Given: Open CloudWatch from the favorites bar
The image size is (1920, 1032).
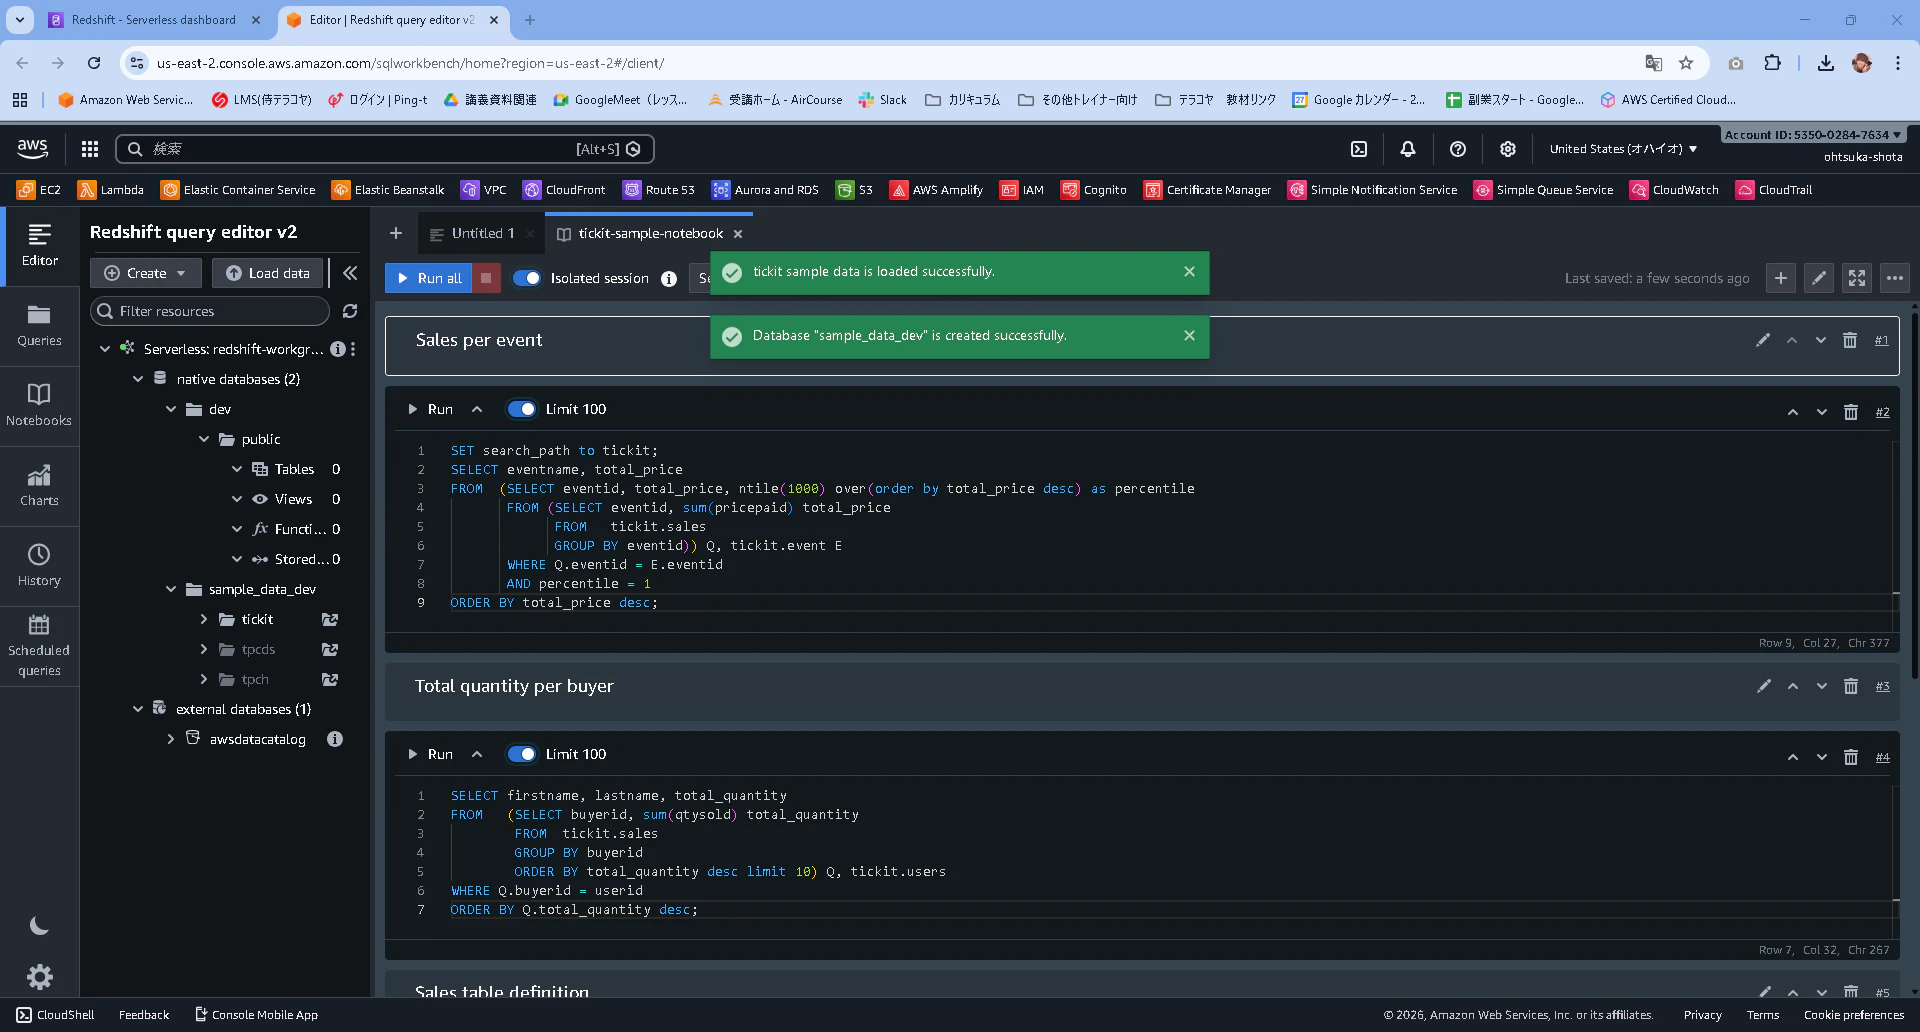Looking at the screenshot, I should [x=1674, y=190].
